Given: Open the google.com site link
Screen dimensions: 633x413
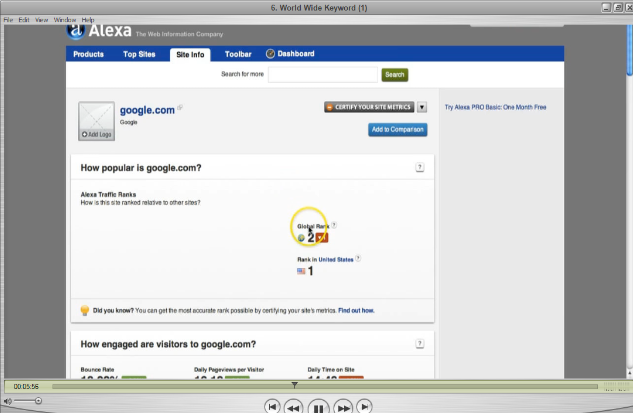Looking at the screenshot, I should pos(147,110).
